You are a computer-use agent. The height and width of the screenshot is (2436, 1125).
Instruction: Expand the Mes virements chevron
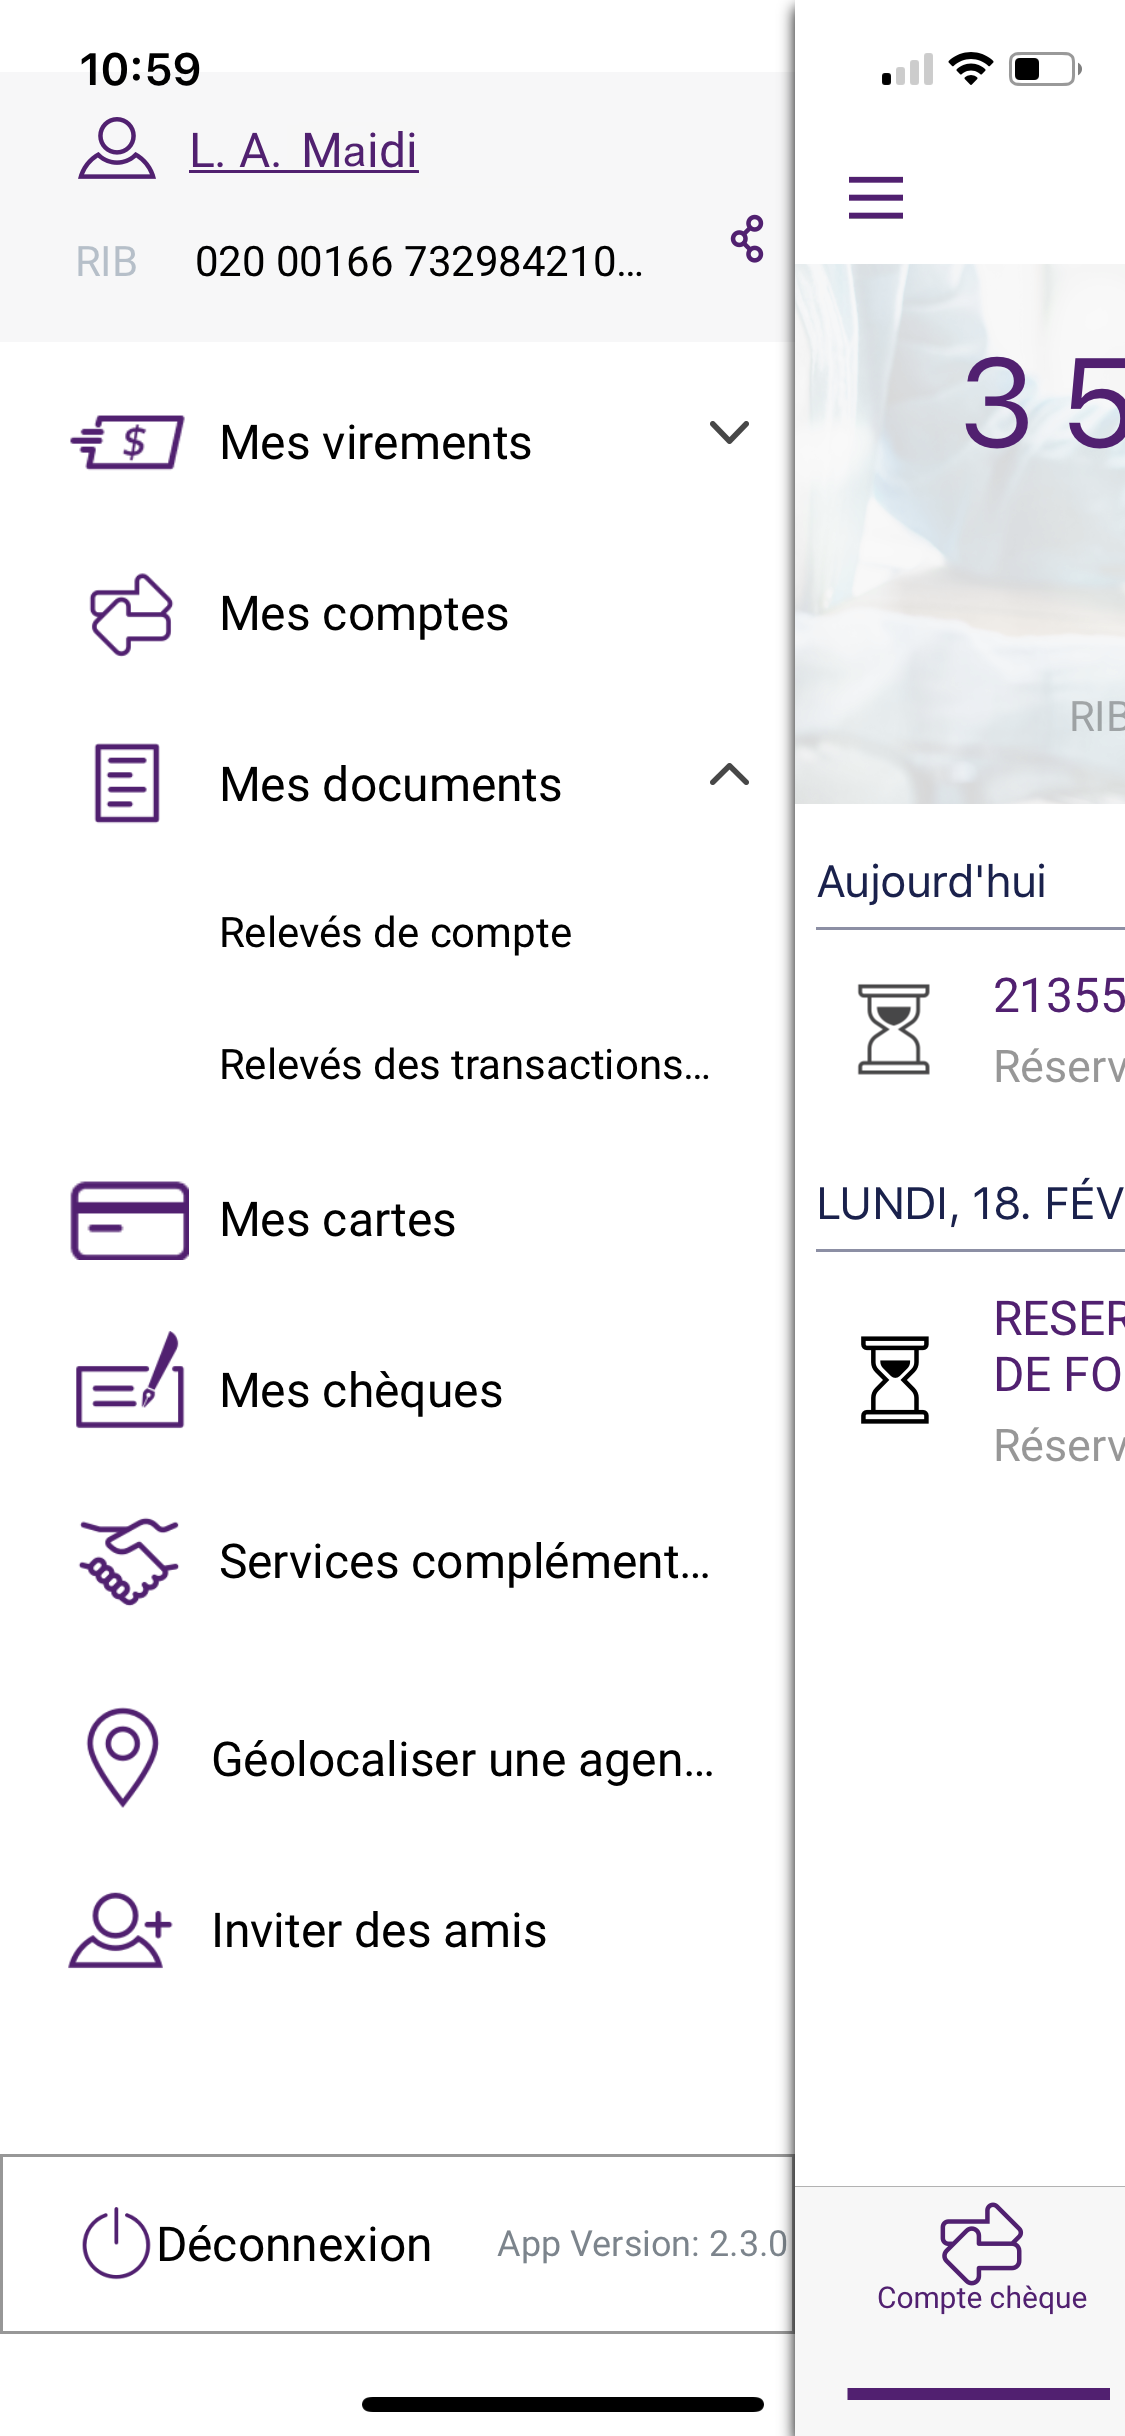(x=729, y=432)
